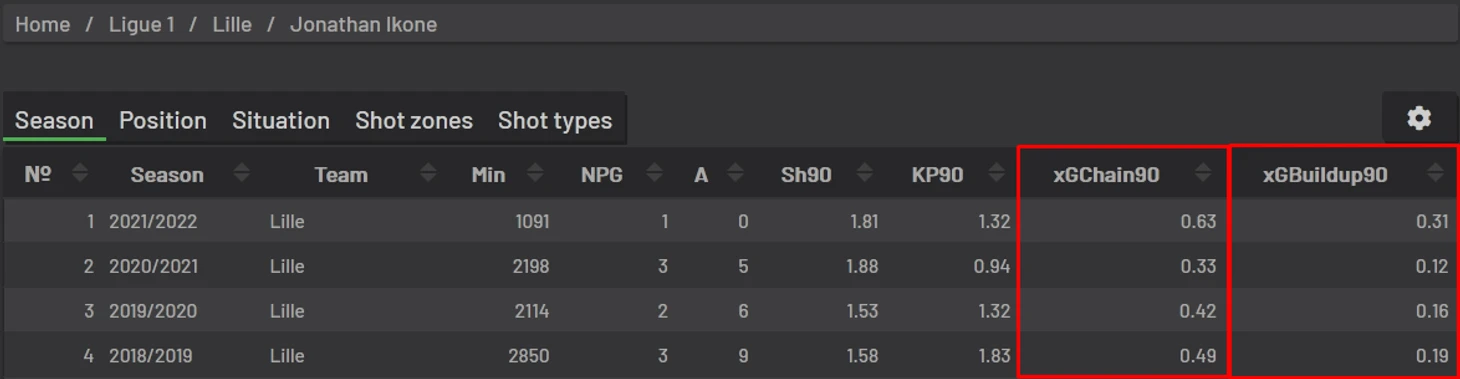Sort by A (assists) column arrows
The image size is (1460, 379).
tap(735, 174)
